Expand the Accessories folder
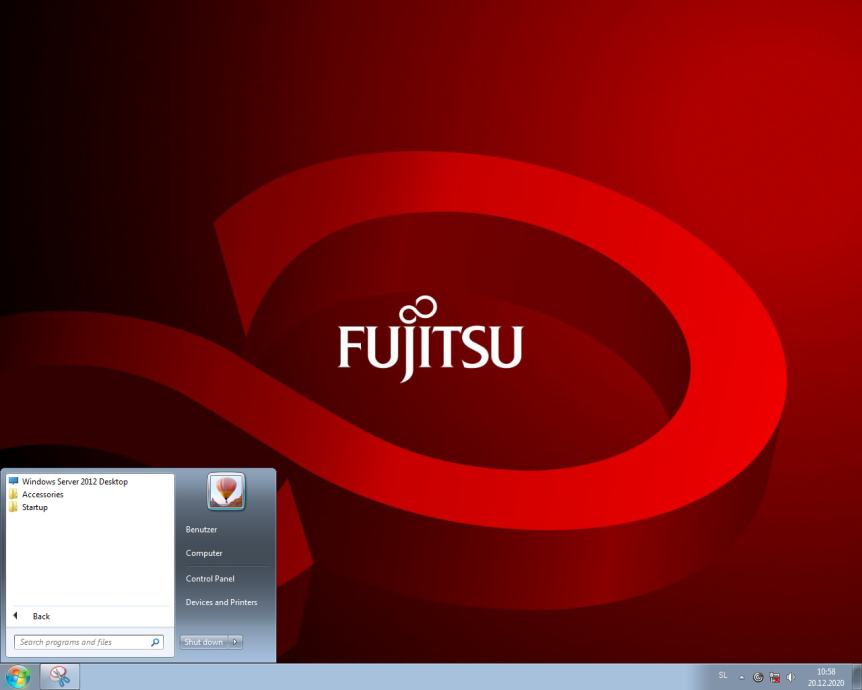The height and width of the screenshot is (690, 862). click(42, 494)
